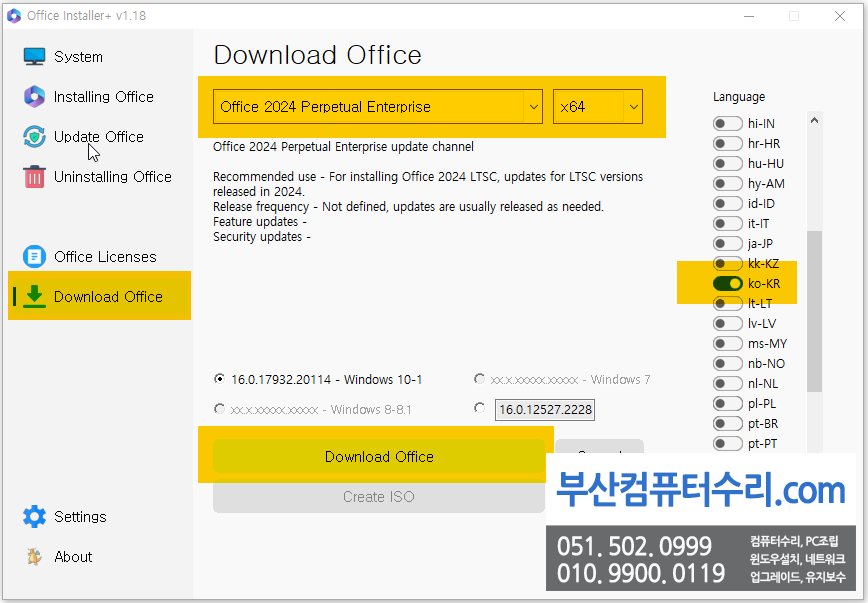Screen dimensions: 868x603
Task: Enable the hr-HR language toggle
Action: 727,143
